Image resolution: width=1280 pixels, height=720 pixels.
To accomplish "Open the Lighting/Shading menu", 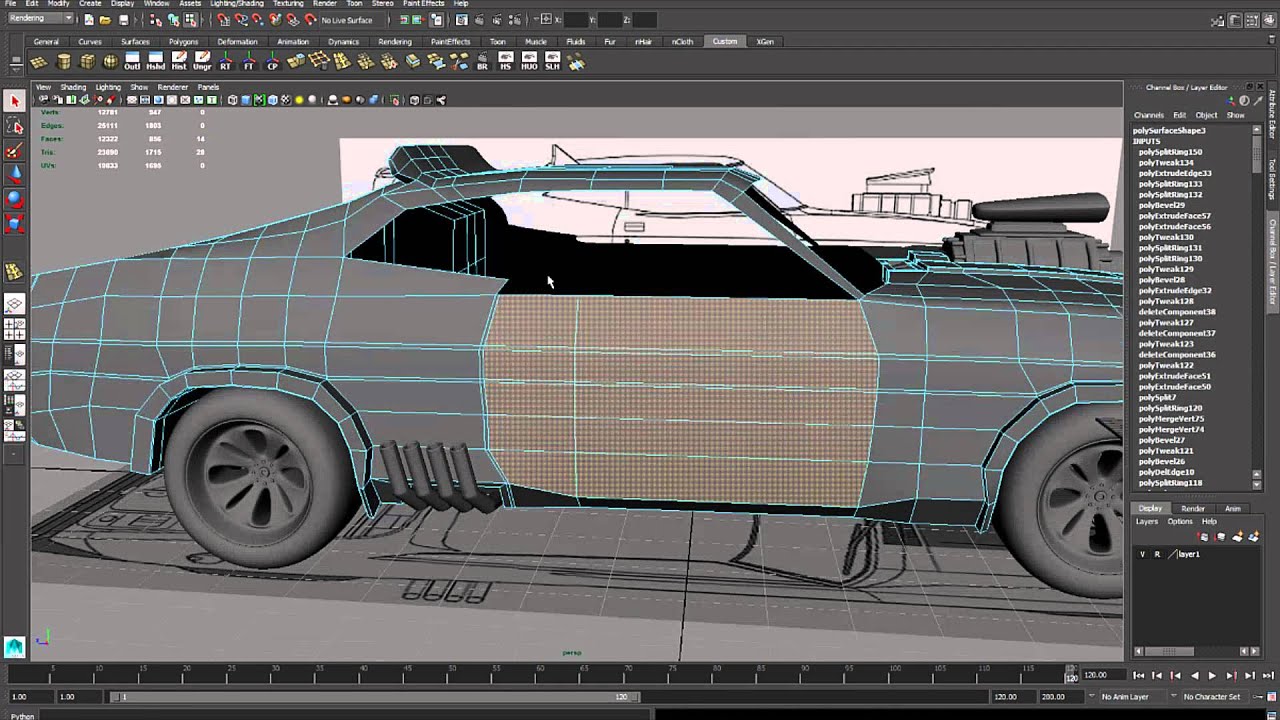I will coord(236,4).
